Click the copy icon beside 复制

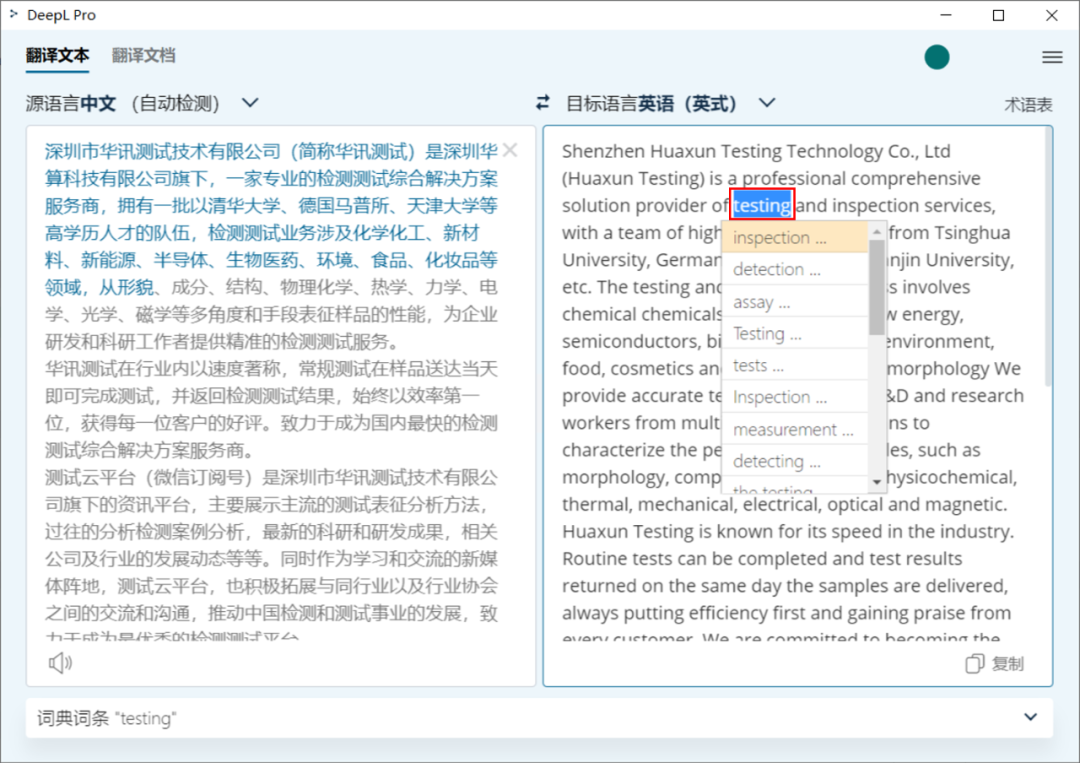(974, 664)
